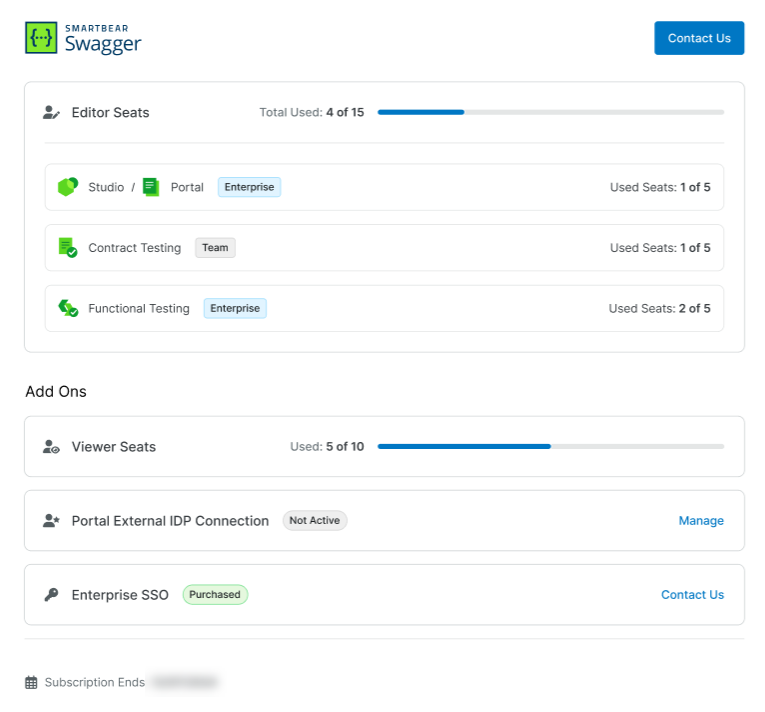Click the Viewer Seats user-eye icon

click(x=51, y=447)
